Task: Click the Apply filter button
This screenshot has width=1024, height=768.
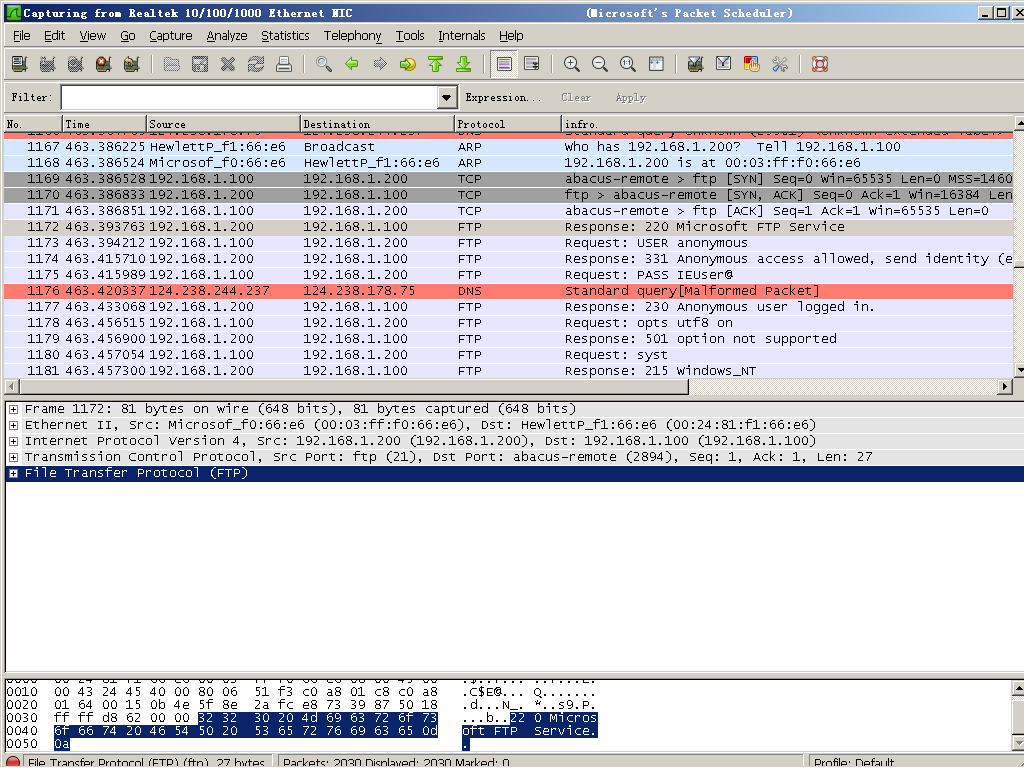Action: (630, 97)
